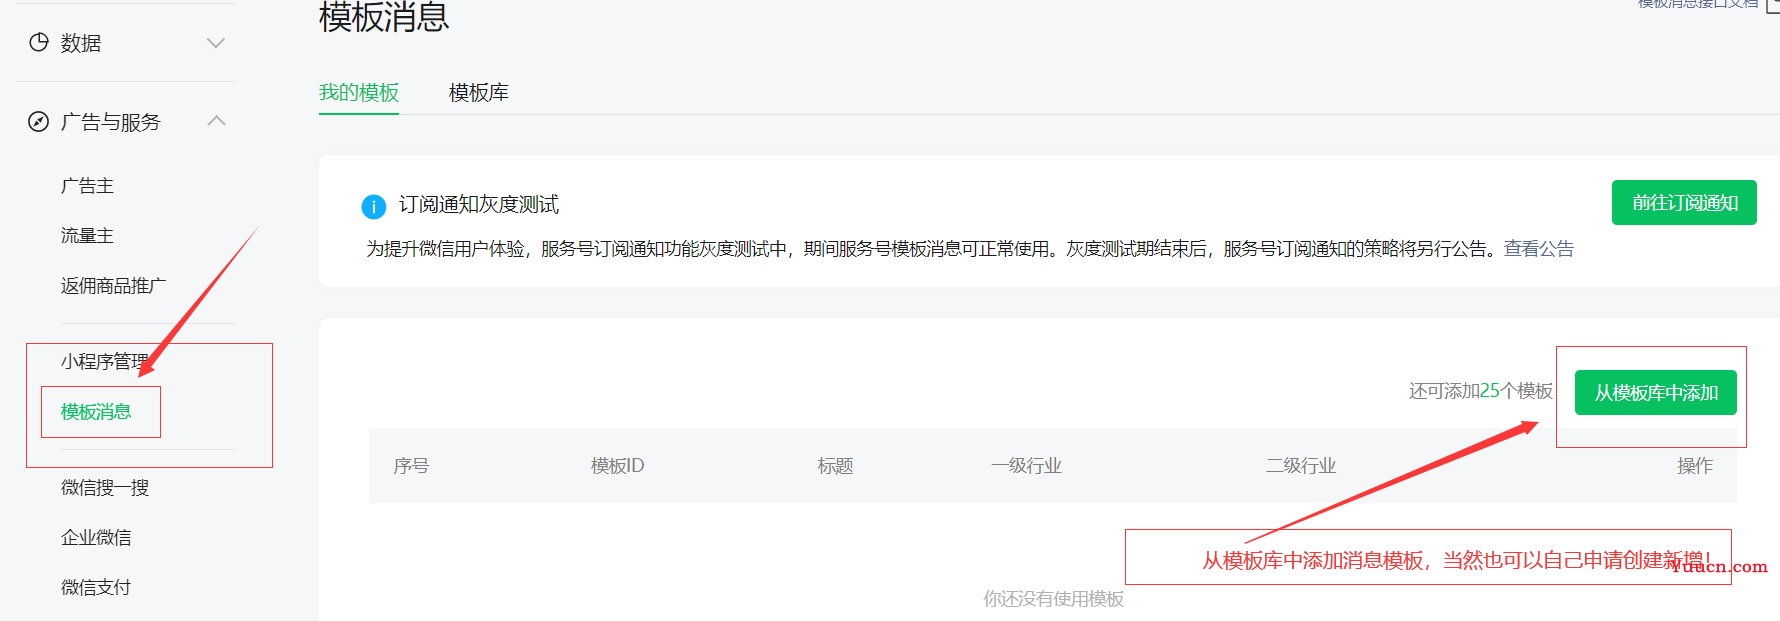Go to 返佣商品推广 in the sidebar
Image resolution: width=1780 pixels, height=621 pixels.
pyautogui.click(x=113, y=286)
